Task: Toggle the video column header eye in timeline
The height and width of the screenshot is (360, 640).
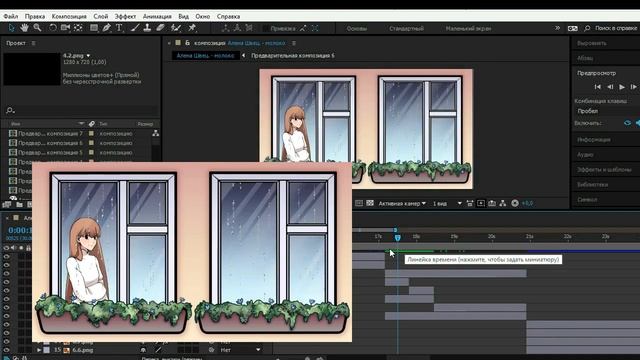Action: click(x=6, y=248)
